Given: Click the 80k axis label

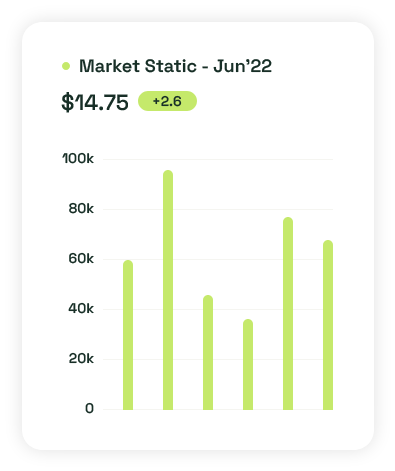Looking at the screenshot, I should [x=81, y=209].
